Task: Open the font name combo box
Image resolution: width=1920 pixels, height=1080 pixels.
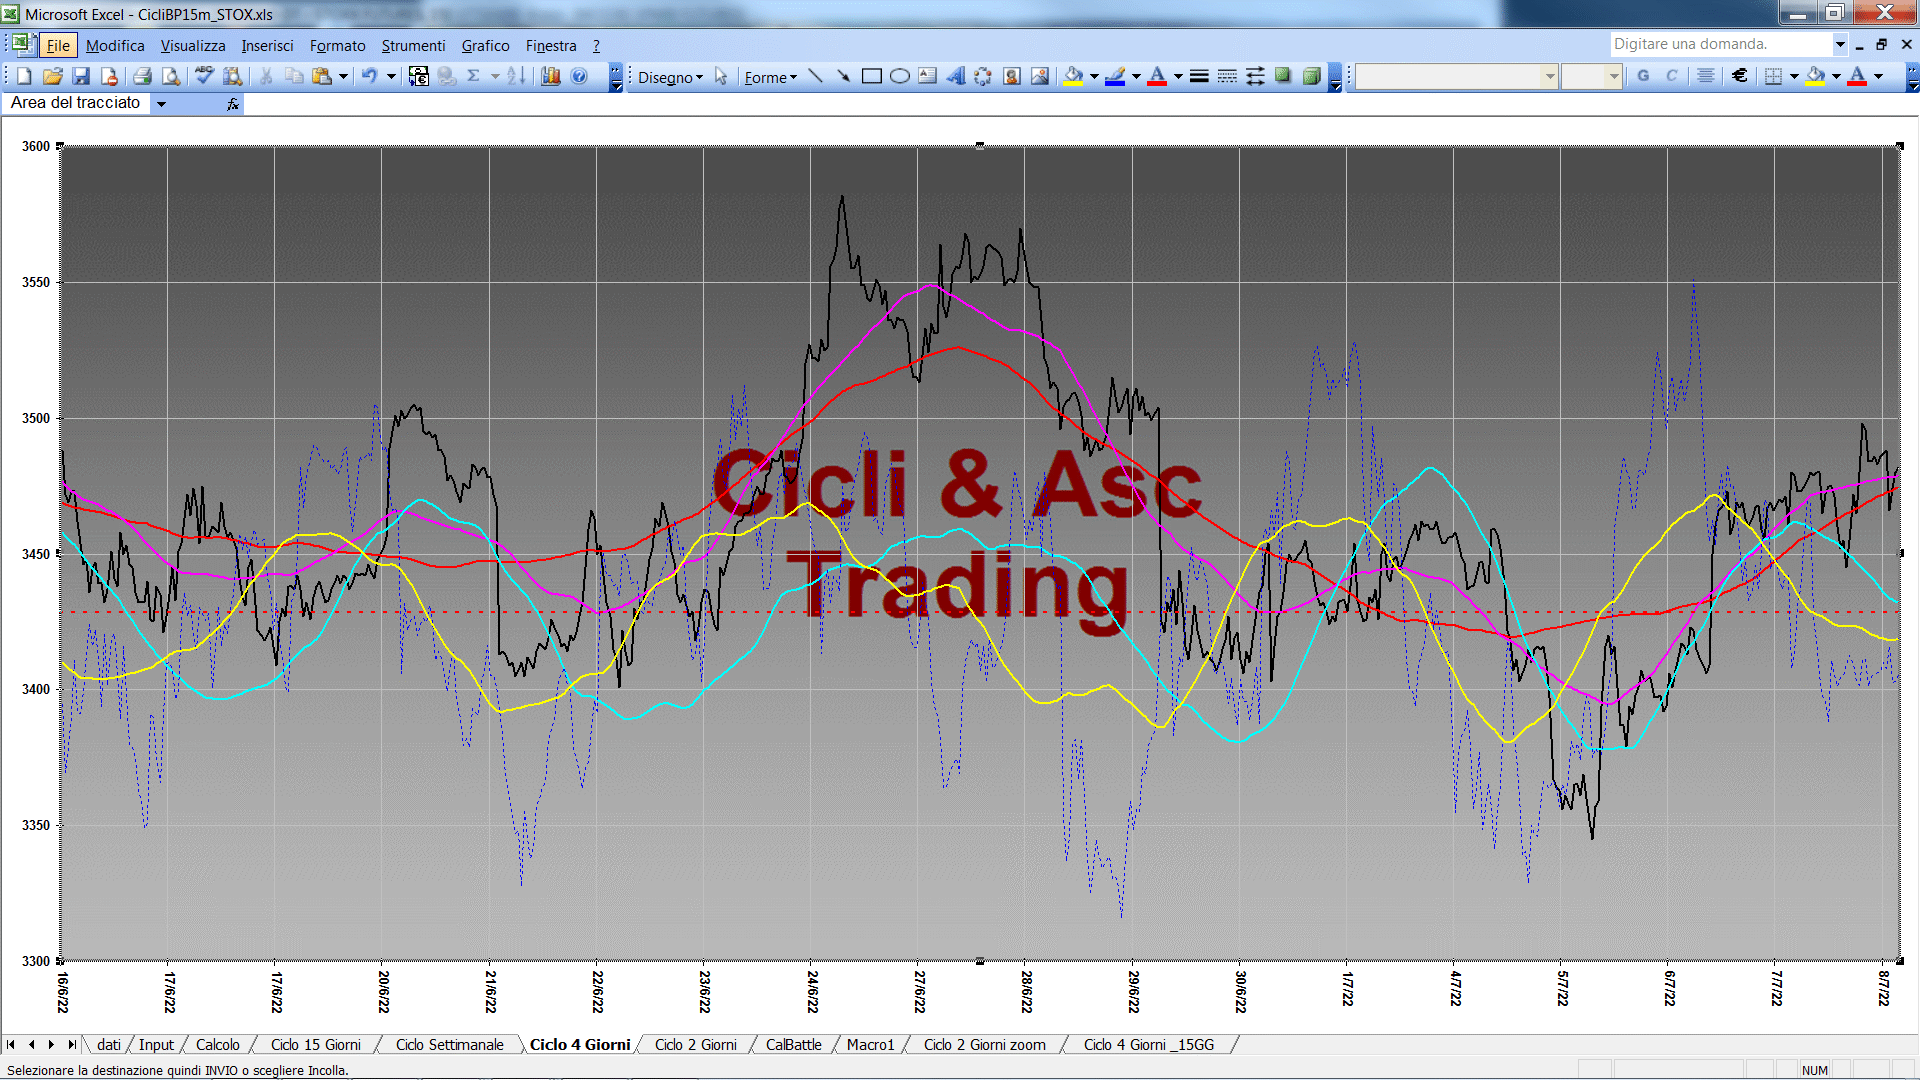Action: [x=1456, y=76]
